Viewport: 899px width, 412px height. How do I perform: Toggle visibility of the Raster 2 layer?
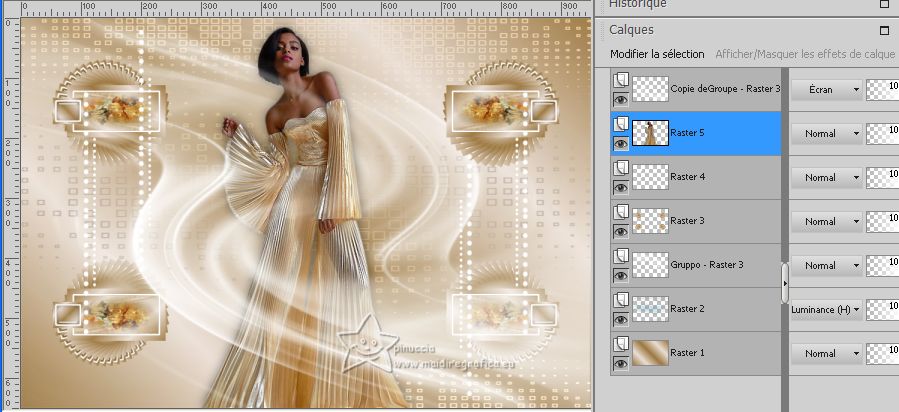621,320
